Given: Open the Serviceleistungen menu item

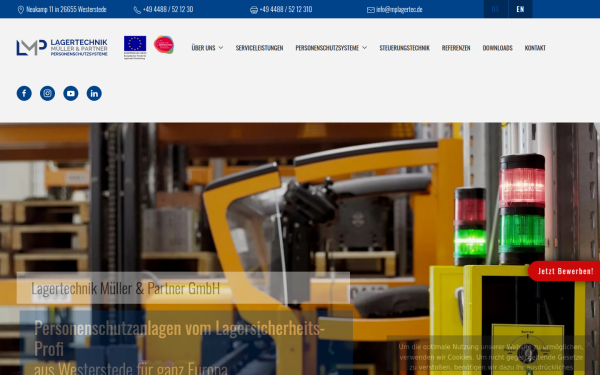Looking at the screenshot, I should click(259, 48).
